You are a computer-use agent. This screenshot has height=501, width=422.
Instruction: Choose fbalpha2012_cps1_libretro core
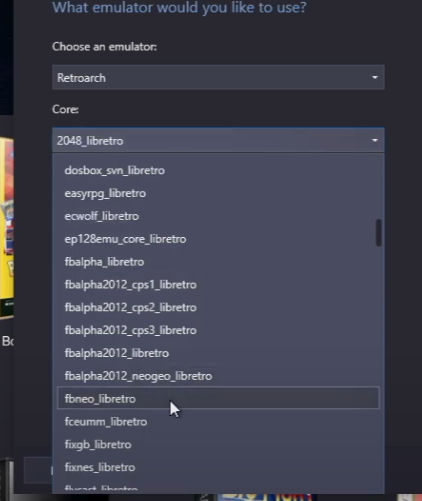[218, 285]
